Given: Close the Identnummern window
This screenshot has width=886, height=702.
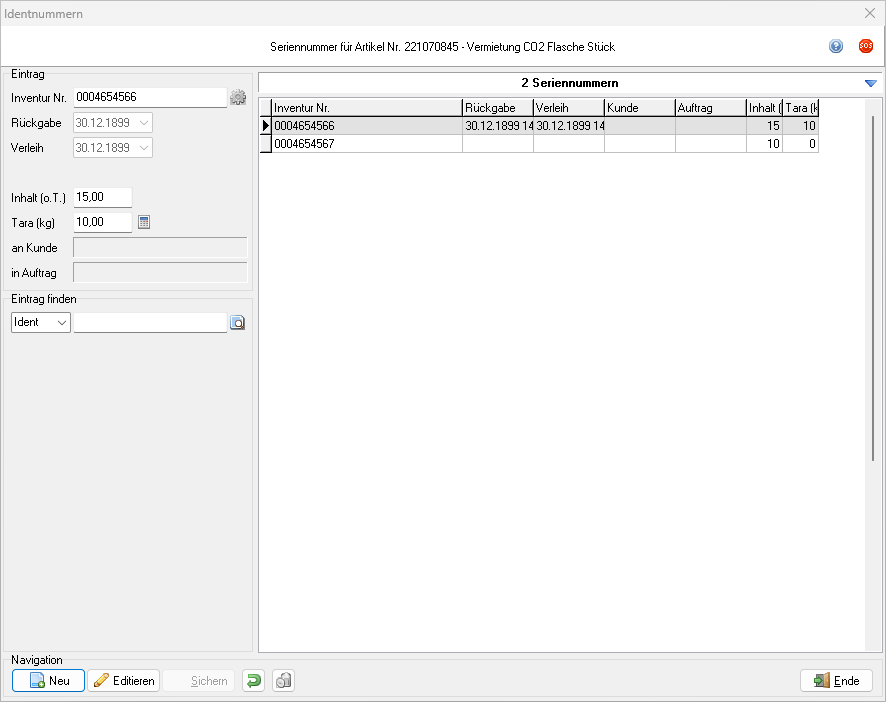Looking at the screenshot, I should pos(869,14).
